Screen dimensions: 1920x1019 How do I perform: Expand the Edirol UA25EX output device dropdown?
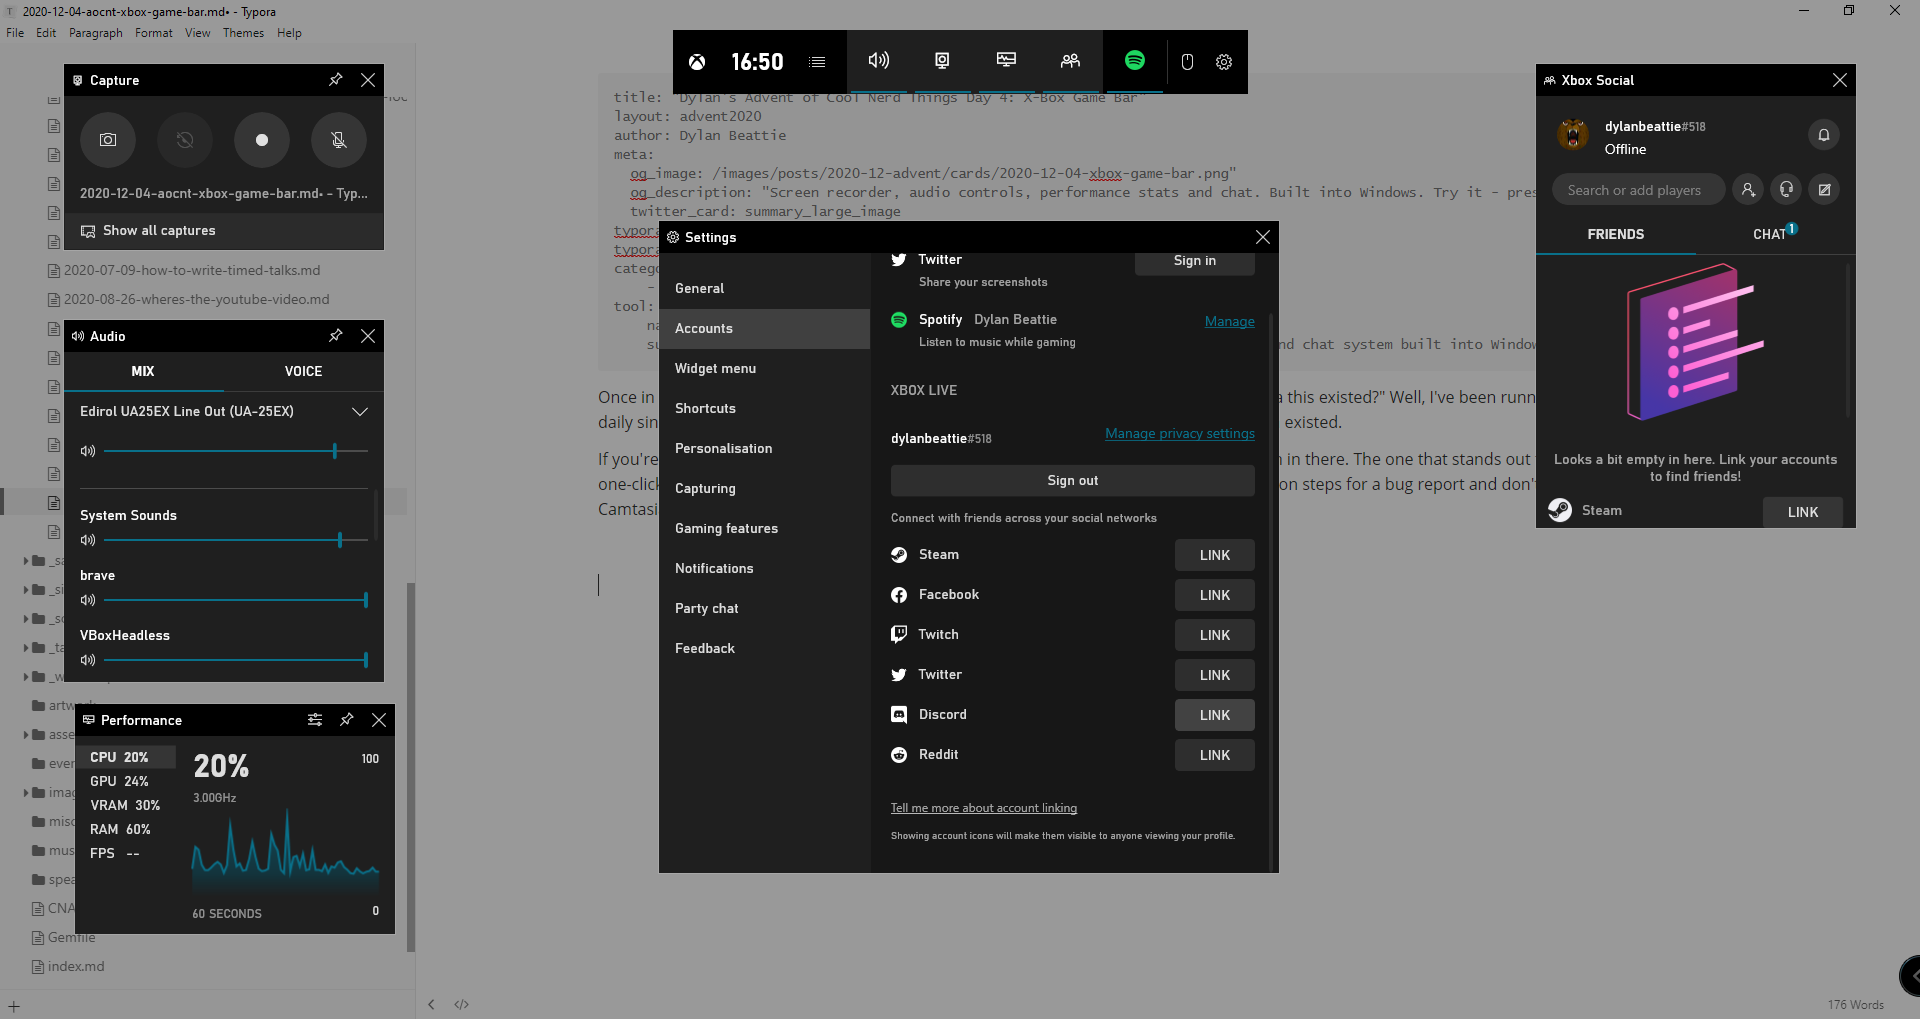[360, 412]
